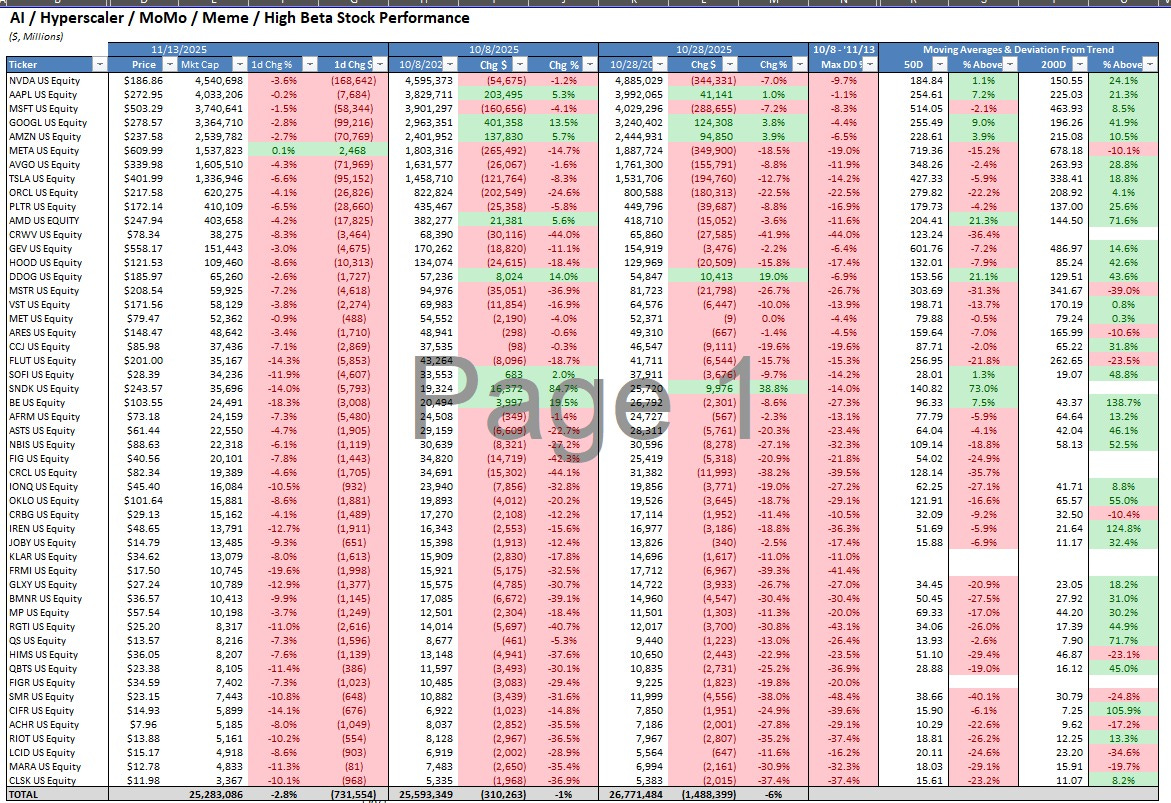Select the TSLA US Equity cell
Screen dimensions: 1171x803
58,179
